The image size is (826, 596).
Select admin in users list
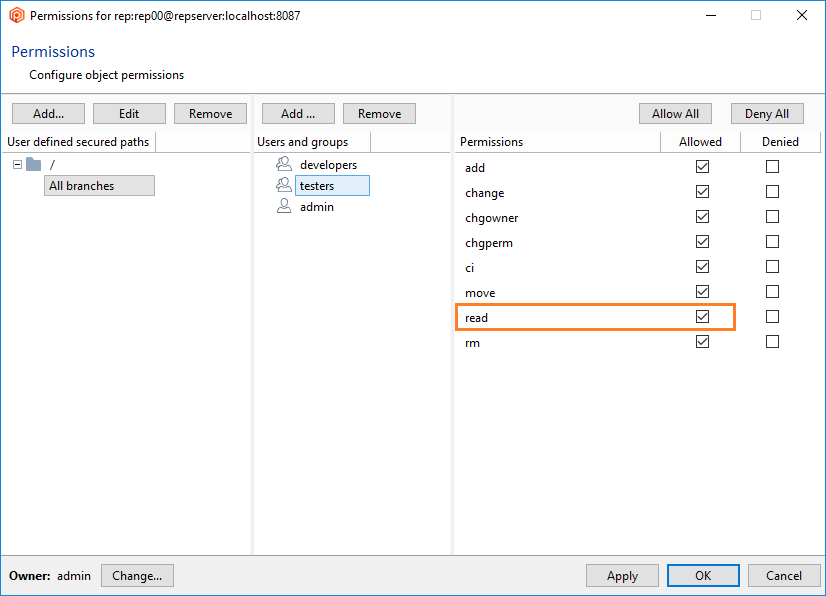coord(317,207)
